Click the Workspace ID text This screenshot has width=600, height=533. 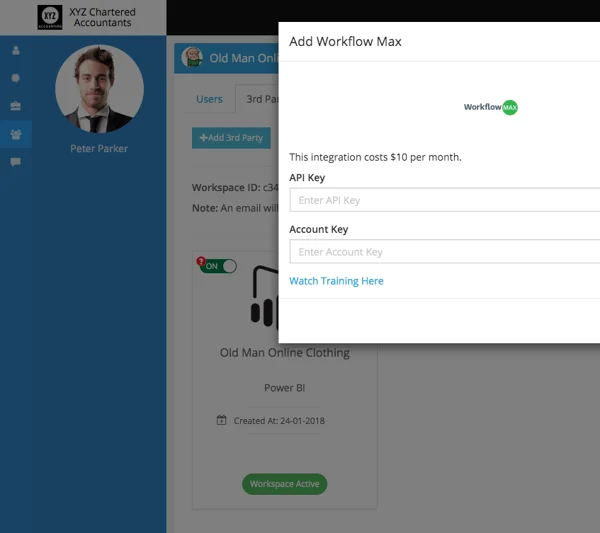point(235,187)
